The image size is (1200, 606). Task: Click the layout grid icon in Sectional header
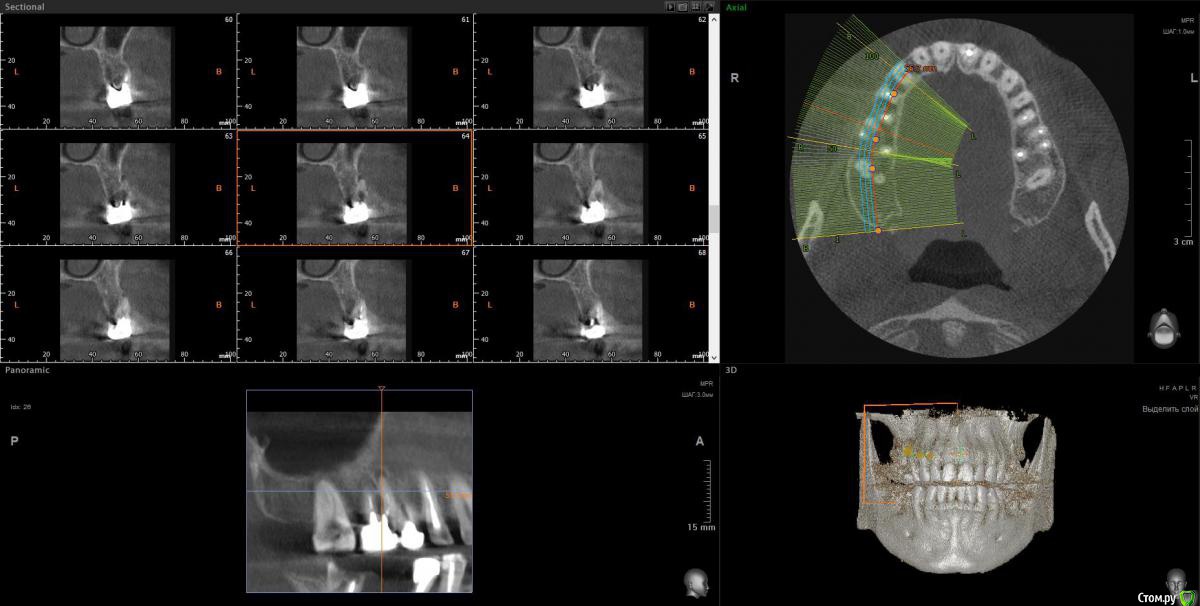(696, 7)
